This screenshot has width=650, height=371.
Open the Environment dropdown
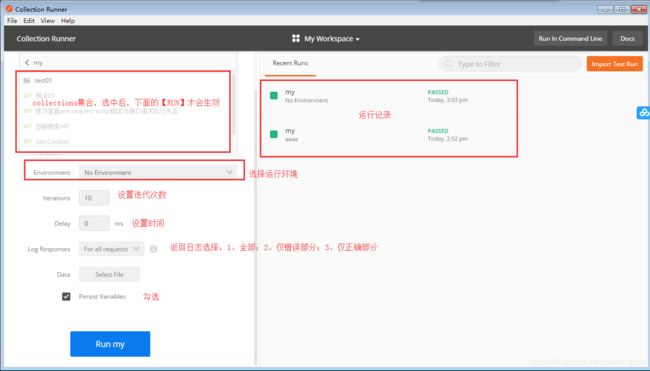pyautogui.click(x=158, y=172)
